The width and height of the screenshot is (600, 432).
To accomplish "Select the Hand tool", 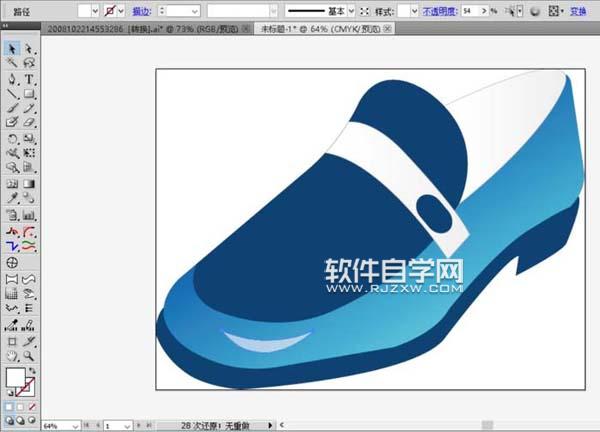I will tap(11, 355).
